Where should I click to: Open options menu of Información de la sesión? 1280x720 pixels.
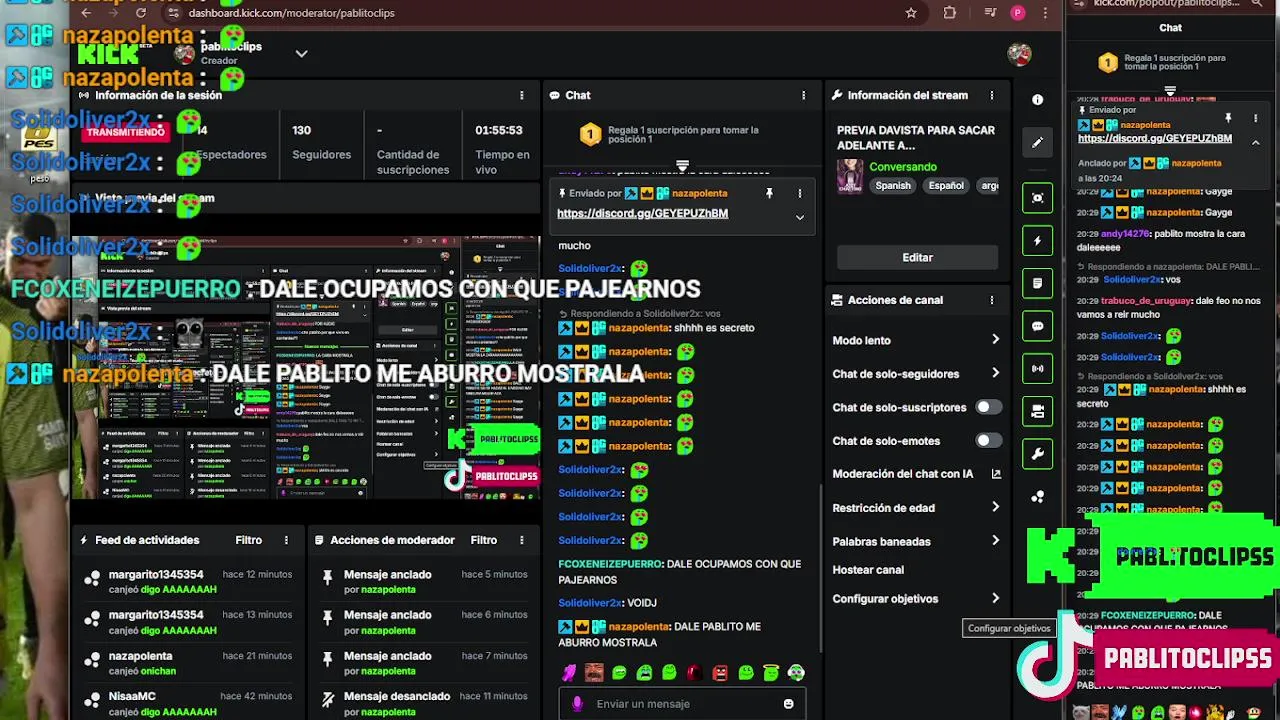(x=521, y=95)
